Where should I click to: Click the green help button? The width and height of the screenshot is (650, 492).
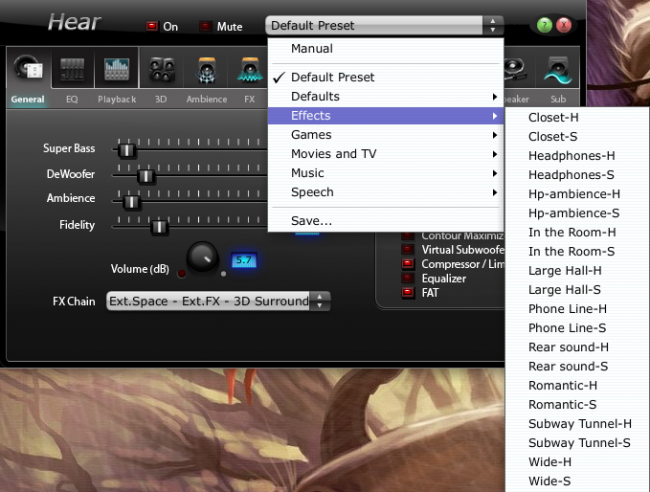(x=544, y=25)
